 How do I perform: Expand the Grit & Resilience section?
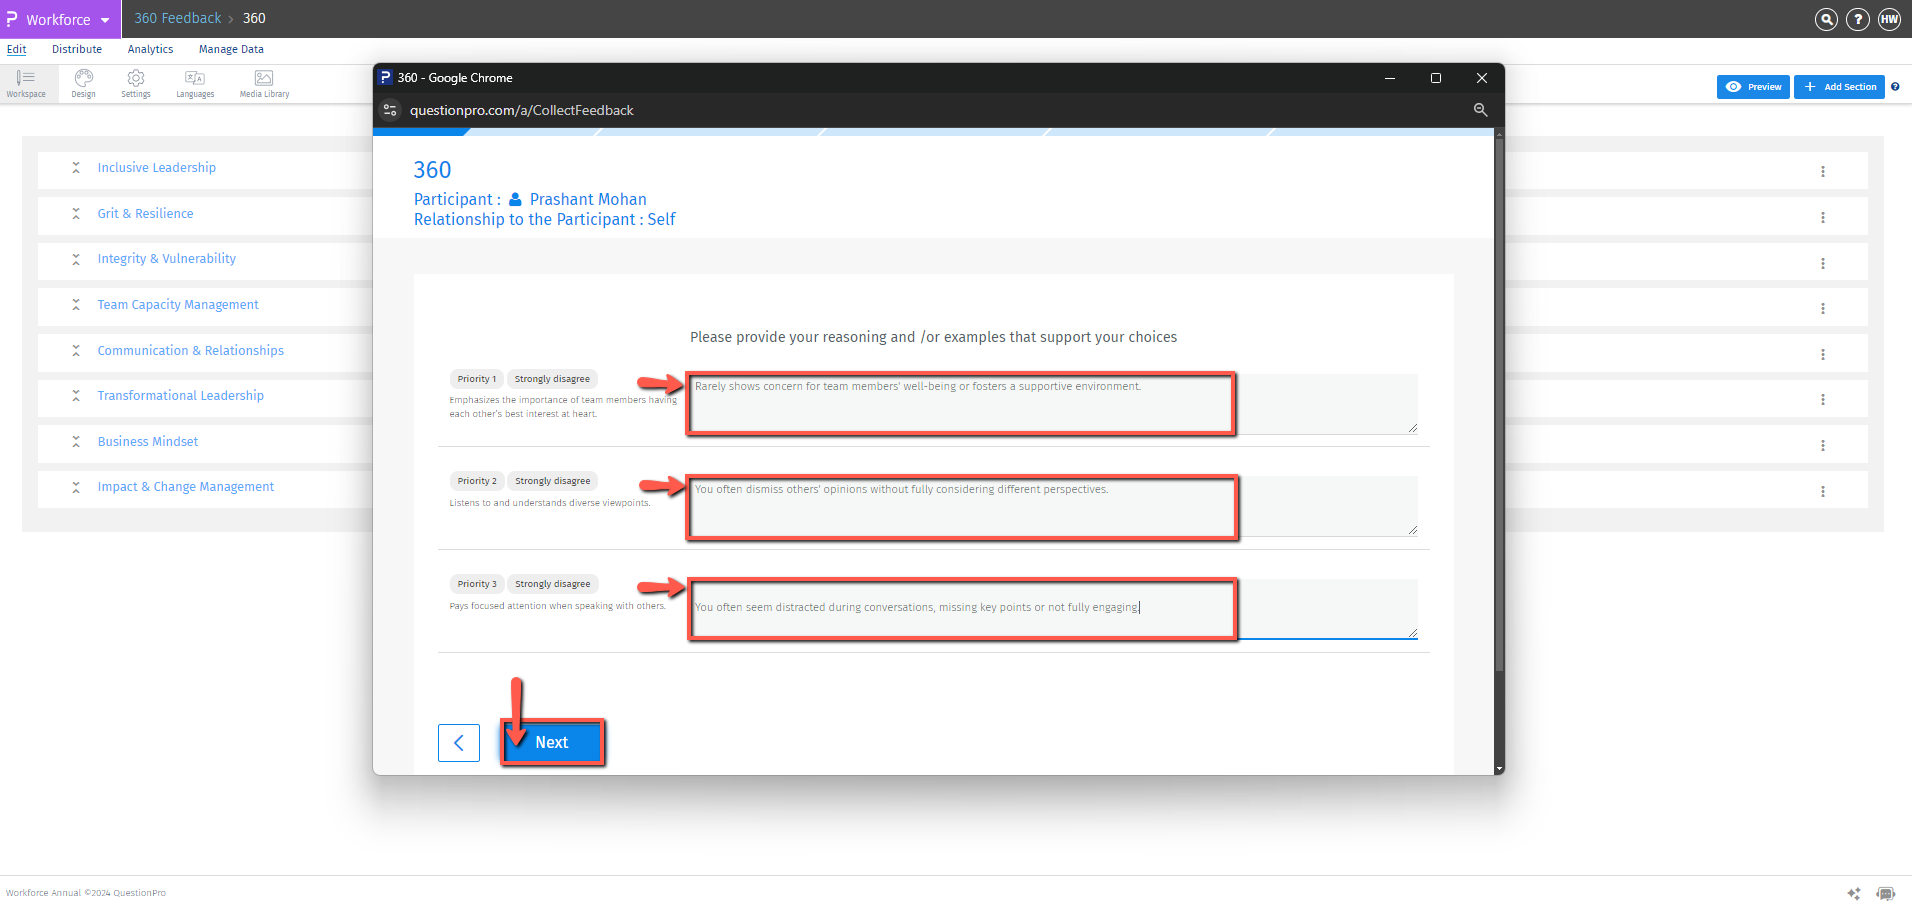(x=76, y=214)
